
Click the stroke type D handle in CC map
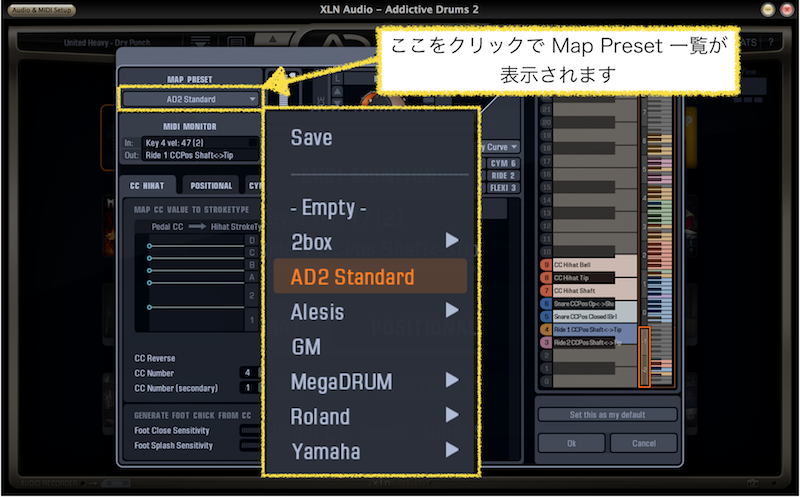149,246
